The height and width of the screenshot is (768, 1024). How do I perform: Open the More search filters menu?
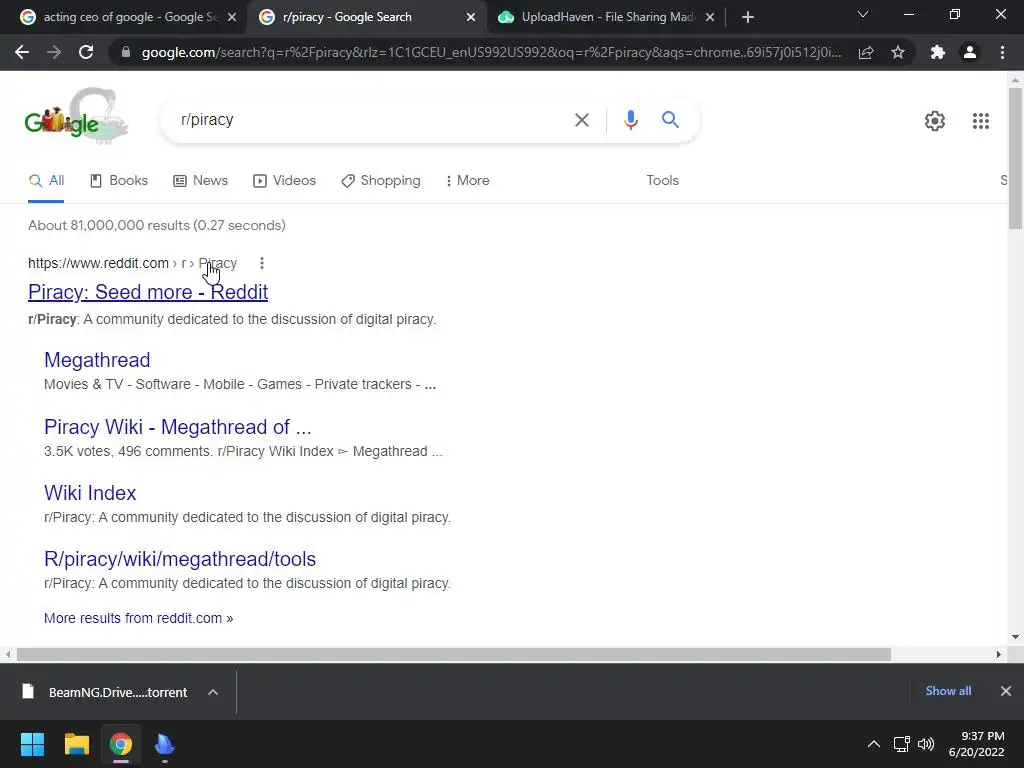[x=468, y=181]
